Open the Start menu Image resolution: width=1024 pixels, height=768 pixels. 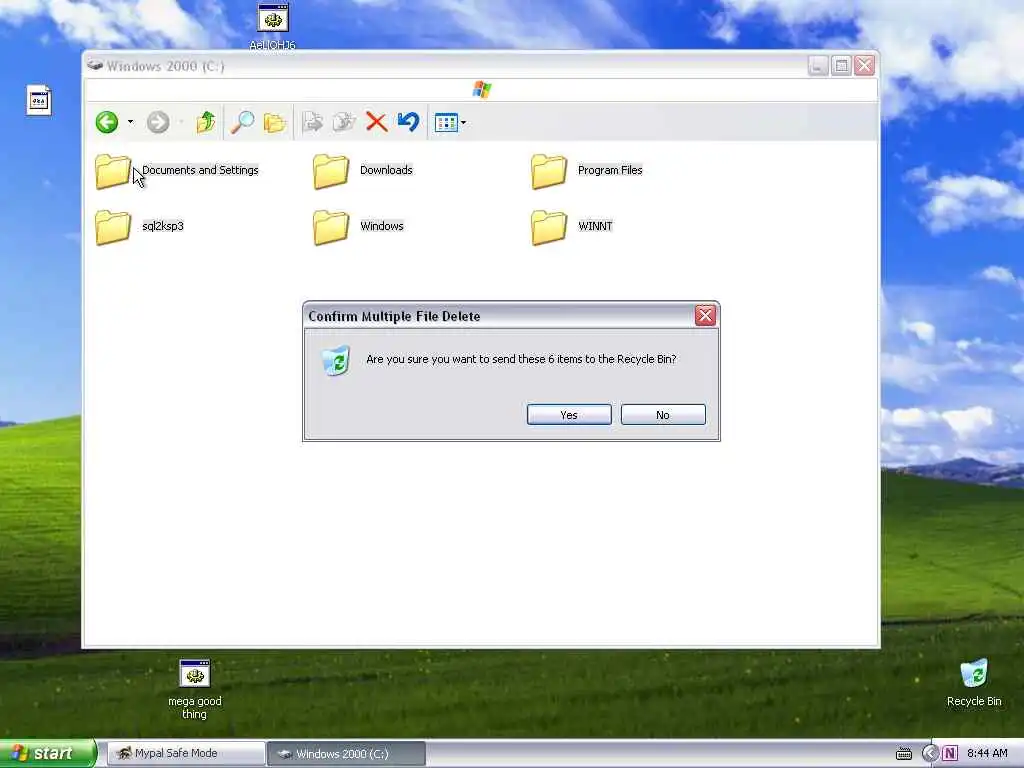pos(48,754)
